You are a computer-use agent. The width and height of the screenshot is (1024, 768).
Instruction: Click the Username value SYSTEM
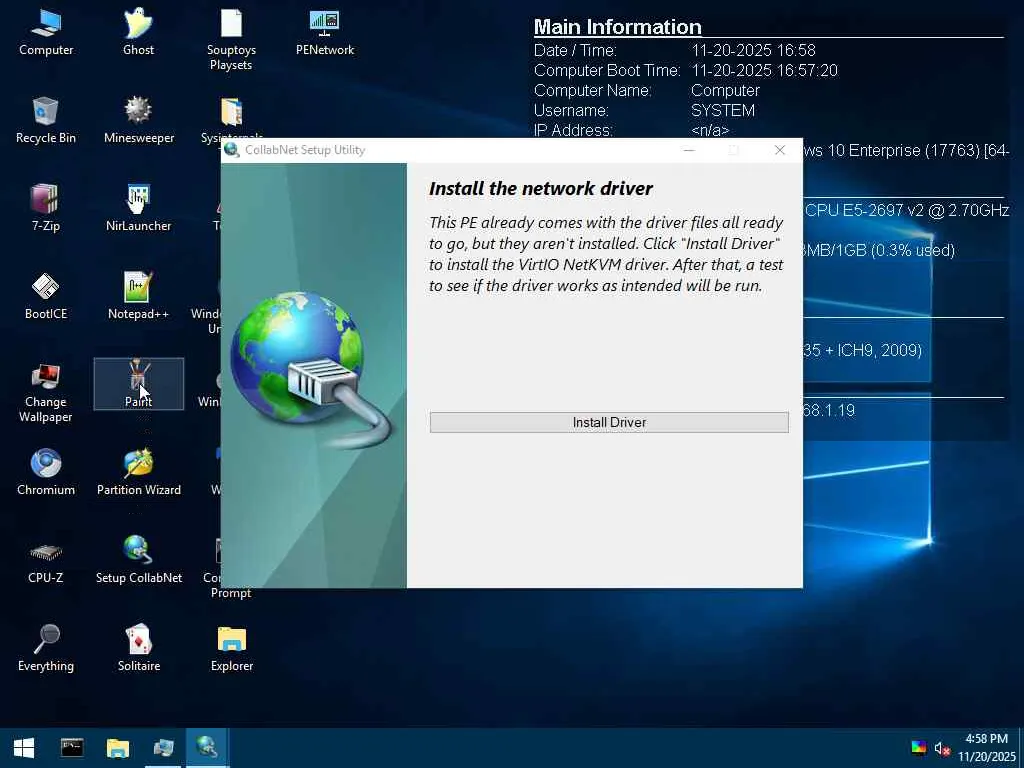[723, 110]
